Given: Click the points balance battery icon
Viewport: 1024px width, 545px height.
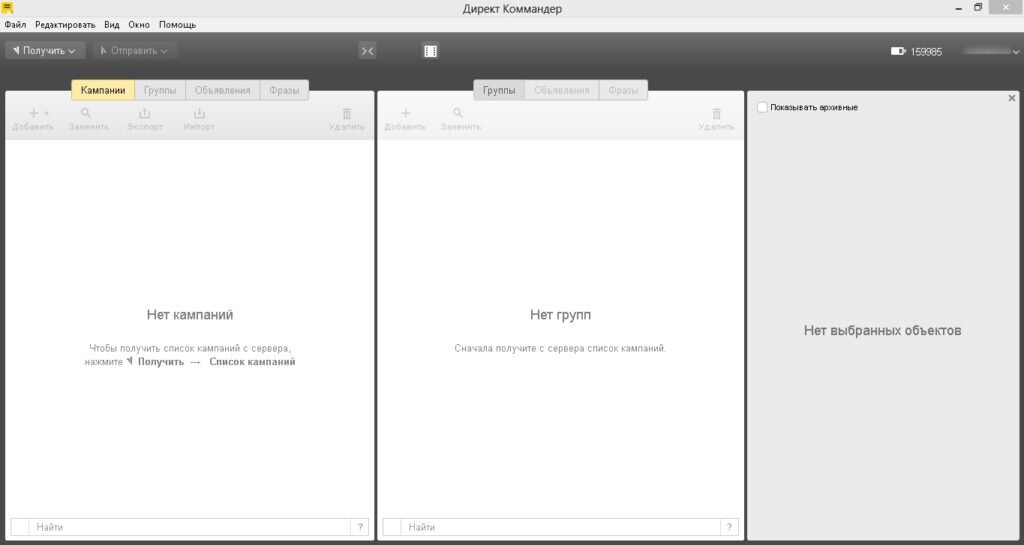Looking at the screenshot, I should (898, 51).
